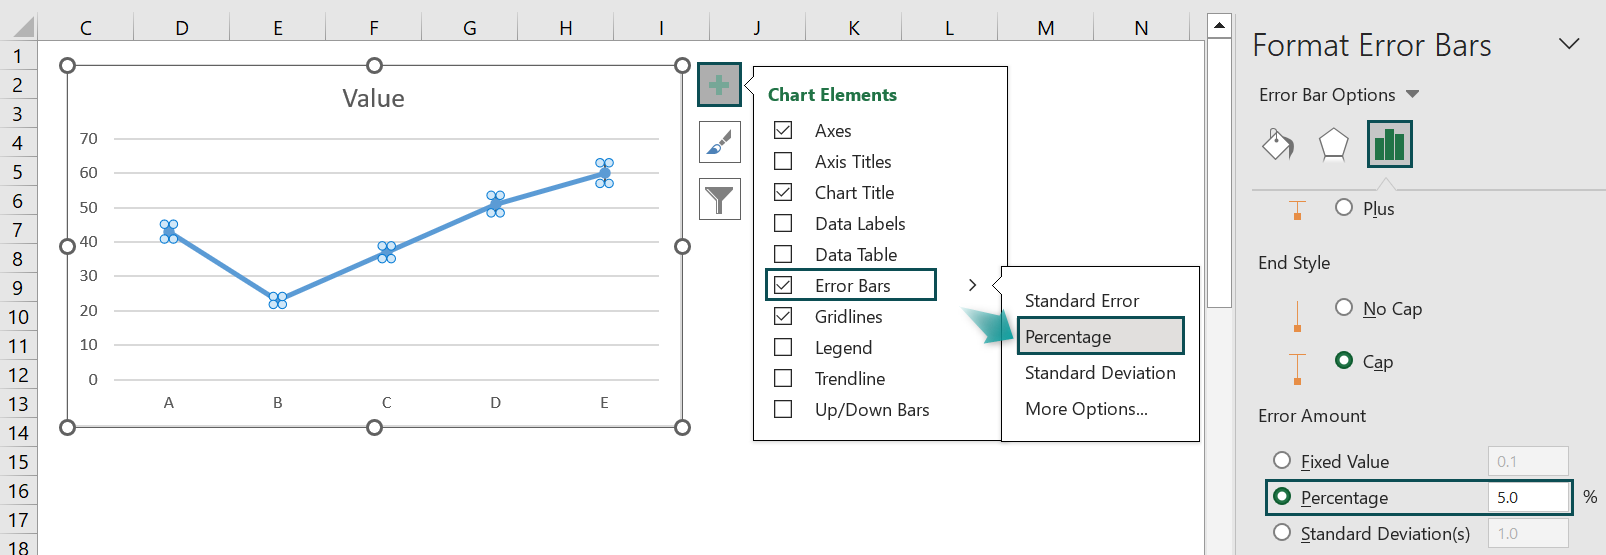The height and width of the screenshot is (555, 1606).
Task: Select the Standard Deviation(s) radio button
Action: pos(1282,532)
